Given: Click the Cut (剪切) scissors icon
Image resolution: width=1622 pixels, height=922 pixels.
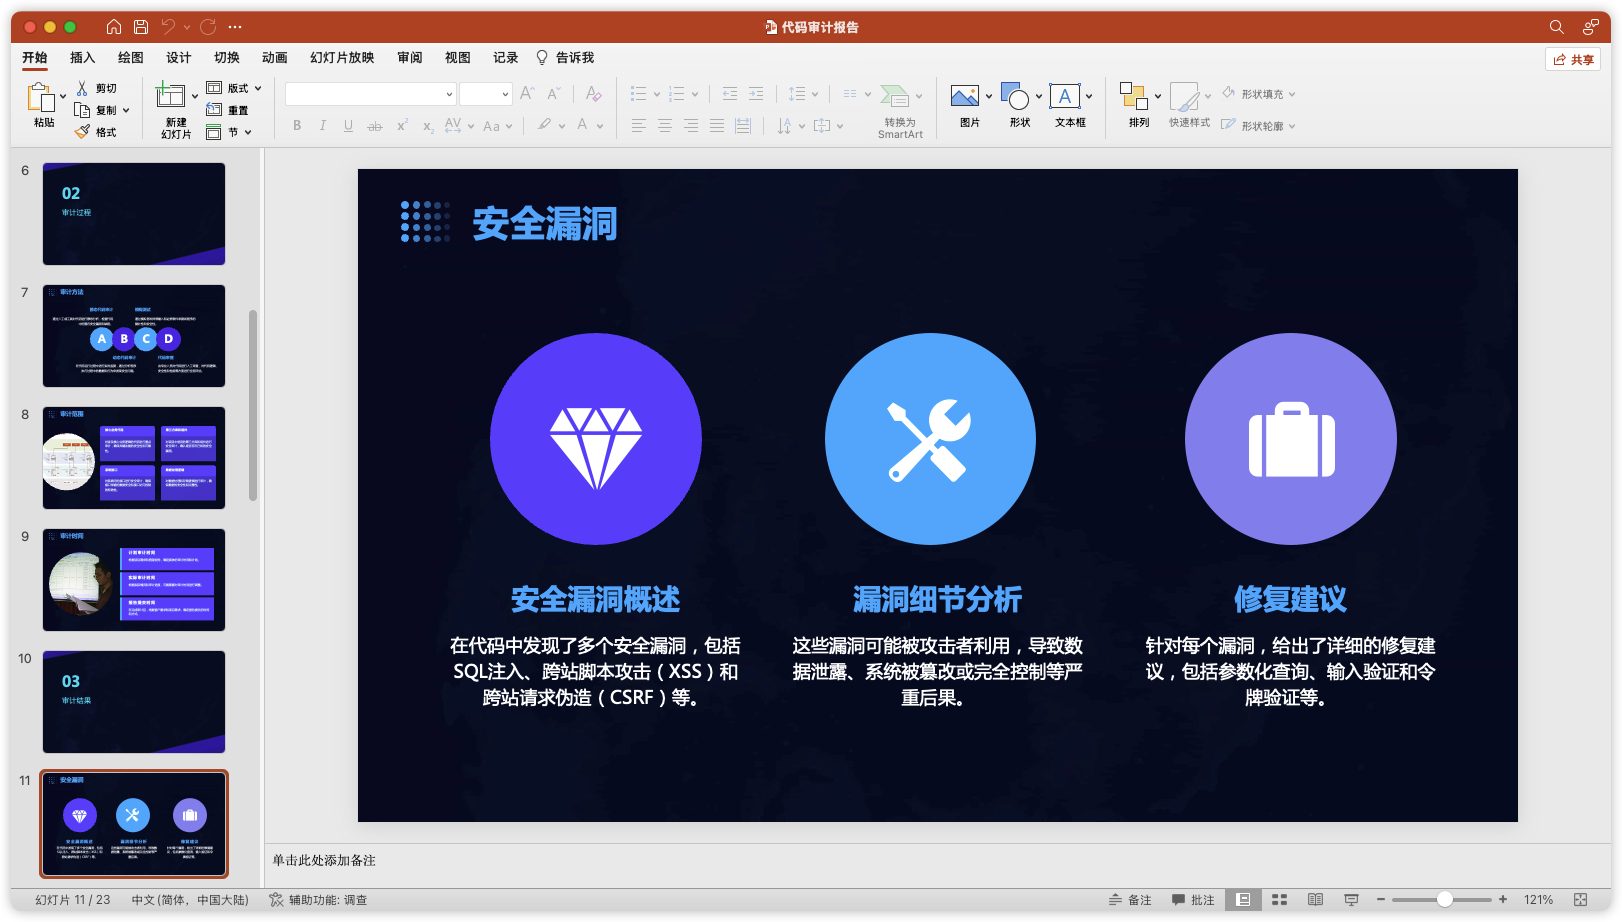Looking at the screenshot, I should pyautogui.click(x=82, y=88).
